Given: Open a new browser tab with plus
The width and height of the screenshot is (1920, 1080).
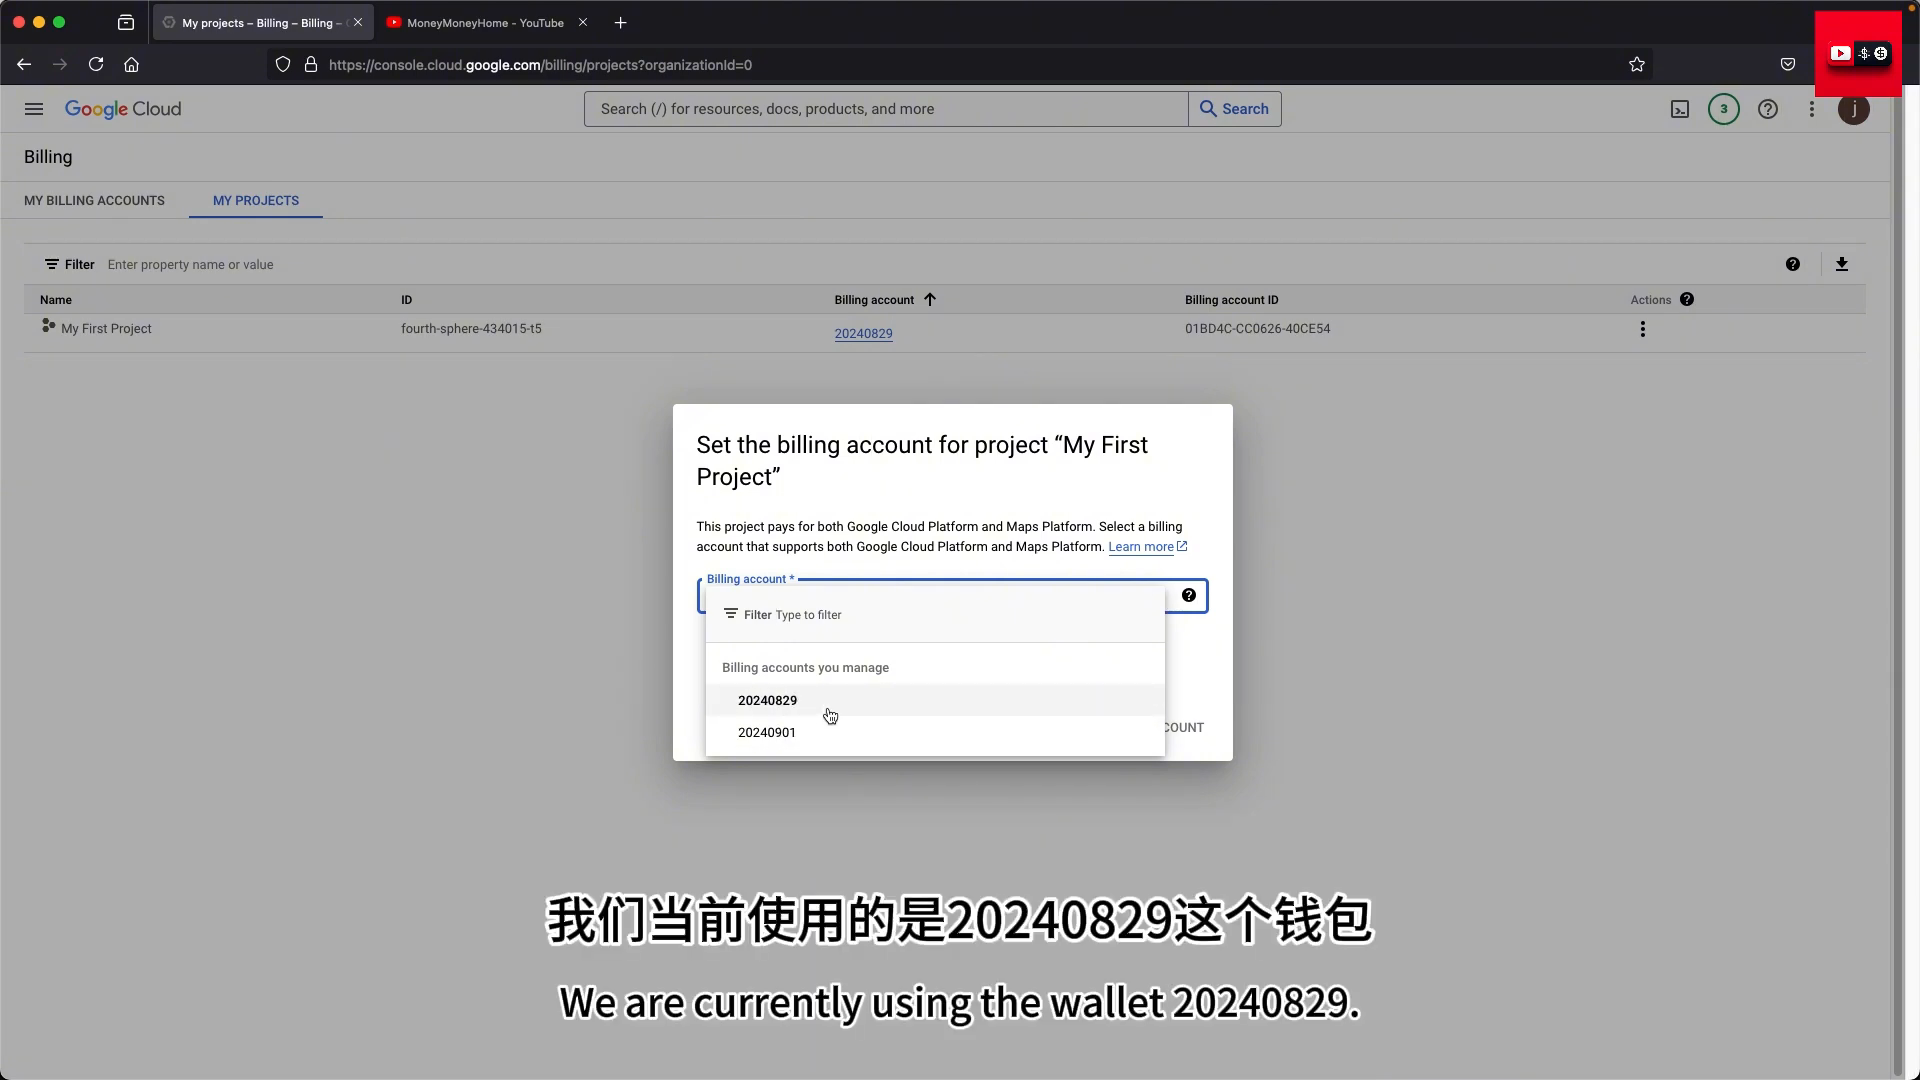Looking at the screenshot, I should [x=620, y=22].
